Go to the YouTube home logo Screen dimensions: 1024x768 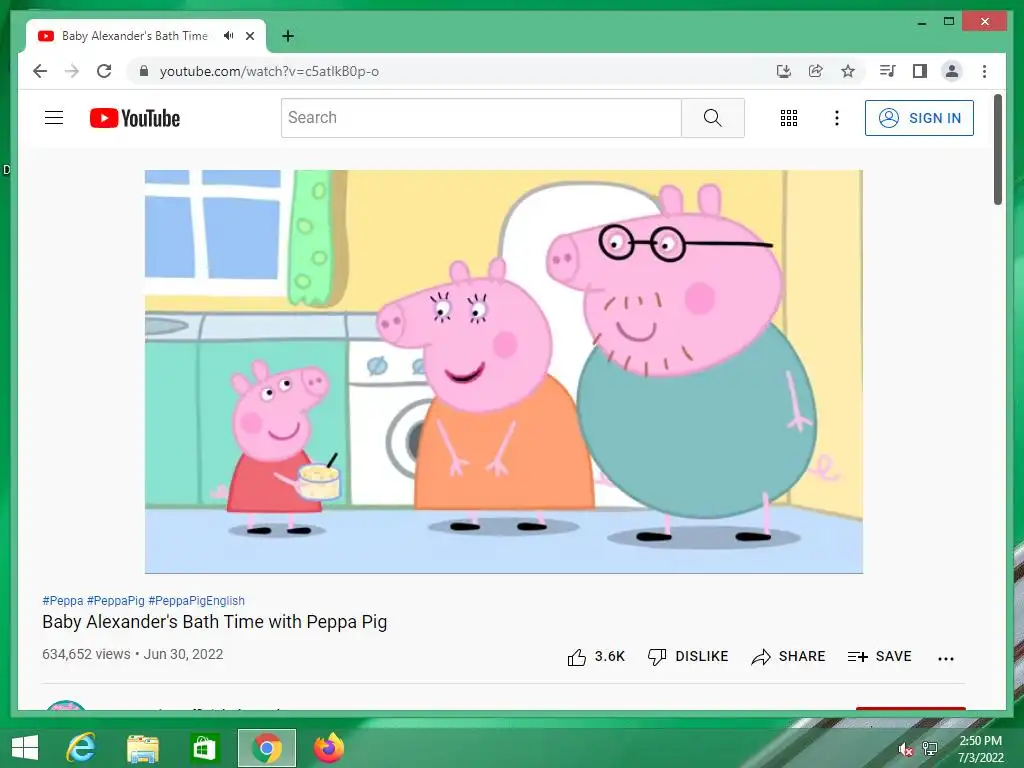point(135,118)
